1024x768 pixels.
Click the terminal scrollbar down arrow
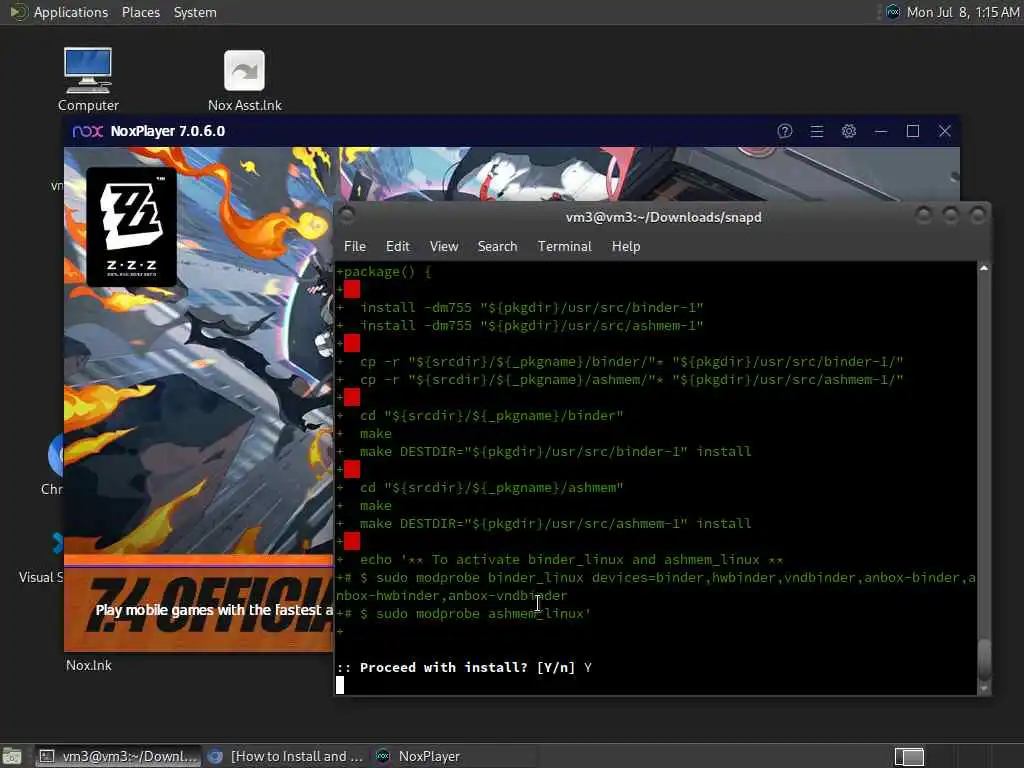click(x=984, y=688)
